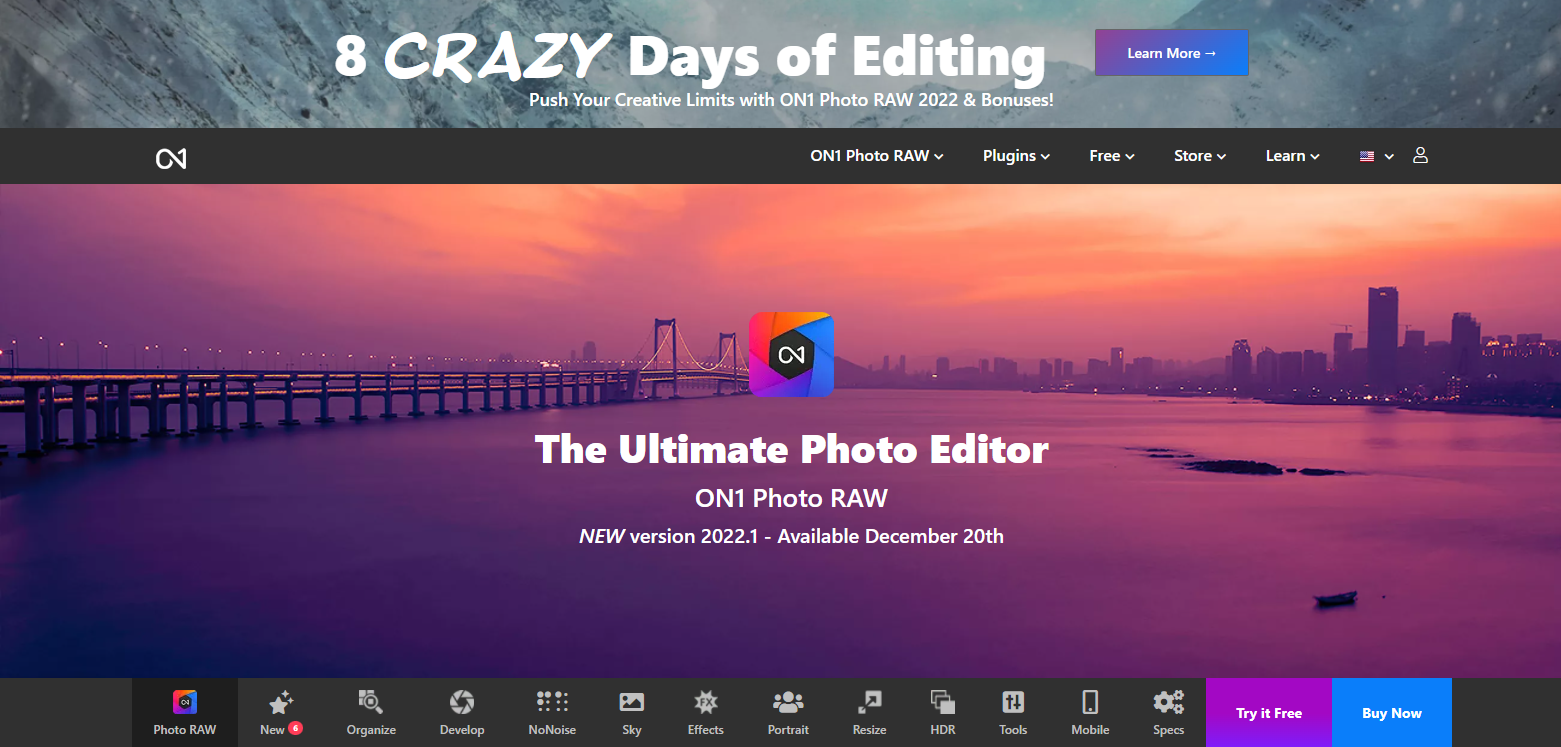The image size is (1561, 747).
Task: Click the ON1 Photo RAW app icon in the hero image
Action: [791, 354]
